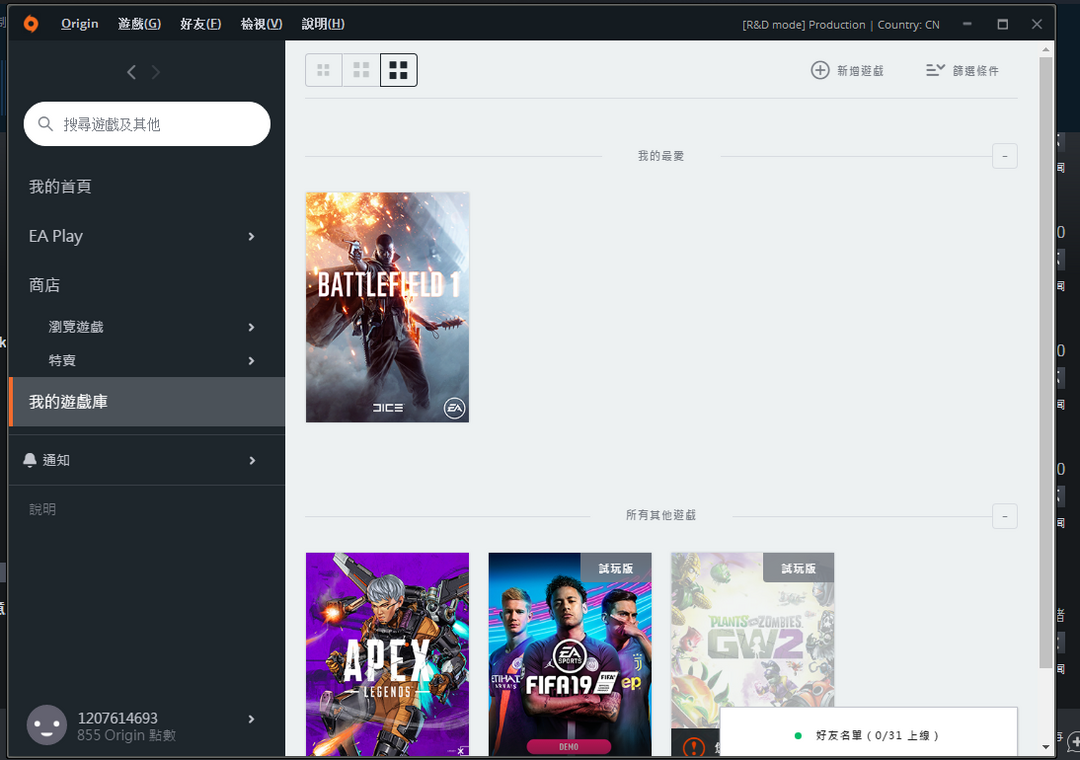Click 新增遊戲 button label
The width and height of the screenshot is (1080, 760).
click(x=860, y=71)
